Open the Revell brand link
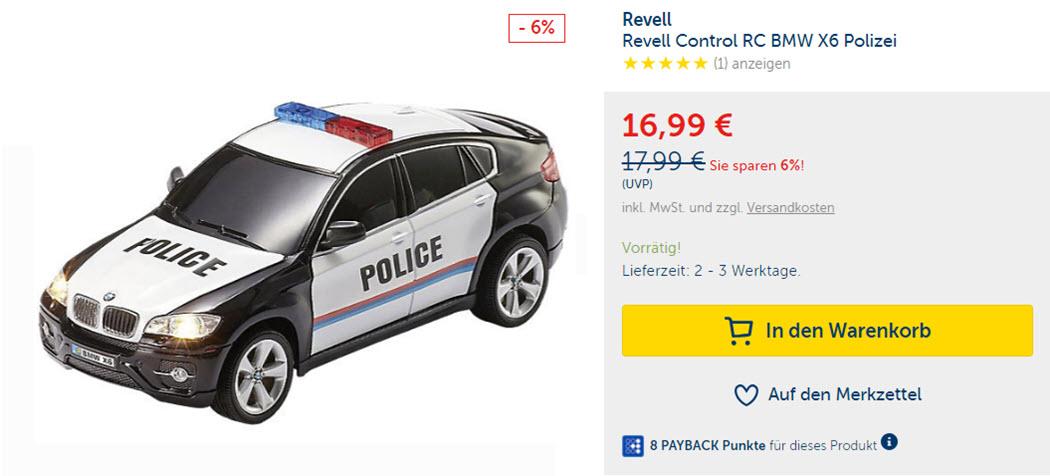1050x476 pixels. [x=647, y=19]
